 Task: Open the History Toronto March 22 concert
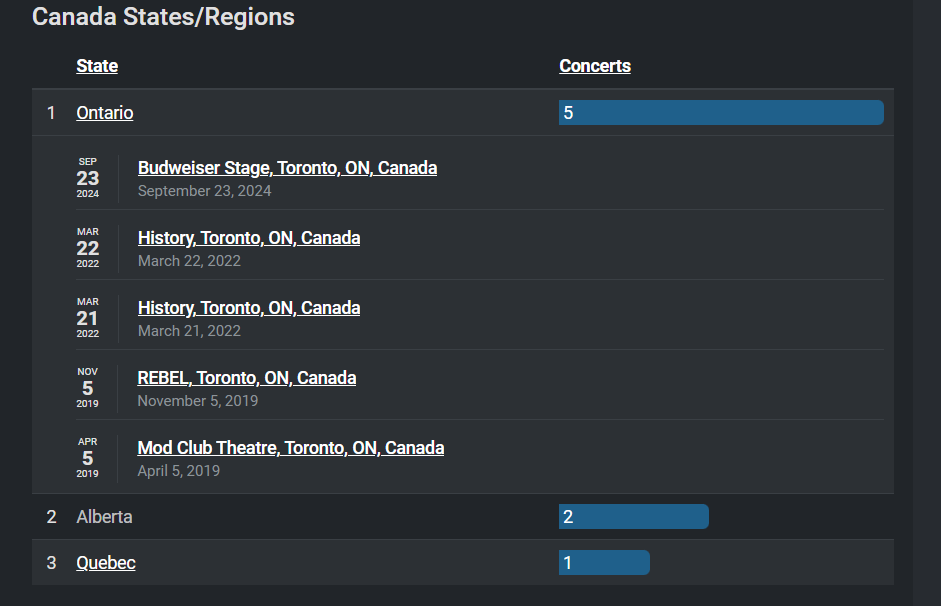pyautogui.click(x=248, y=237)
